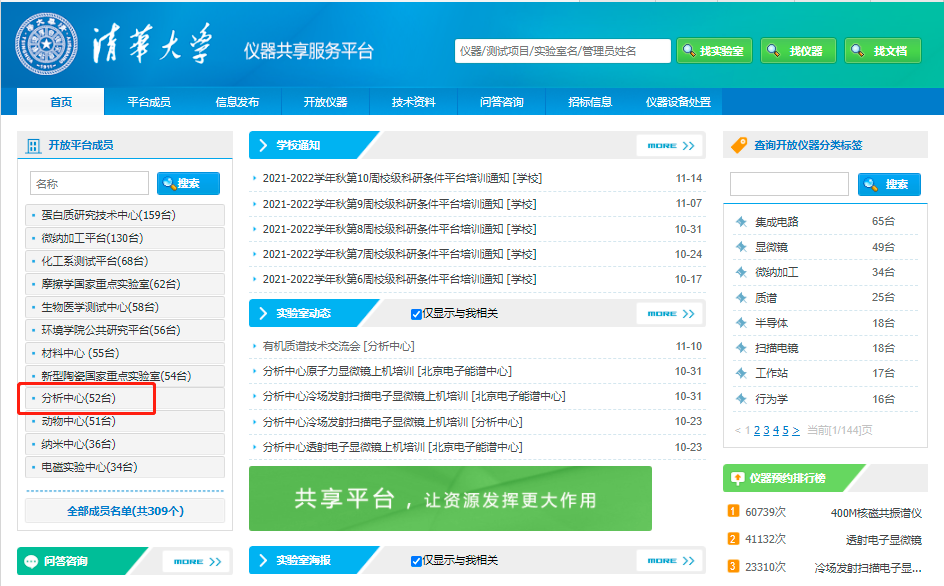Click the star icon next to 集成电路
The height and width of the screenshot is (586, 944).
[x=741, y=222]
